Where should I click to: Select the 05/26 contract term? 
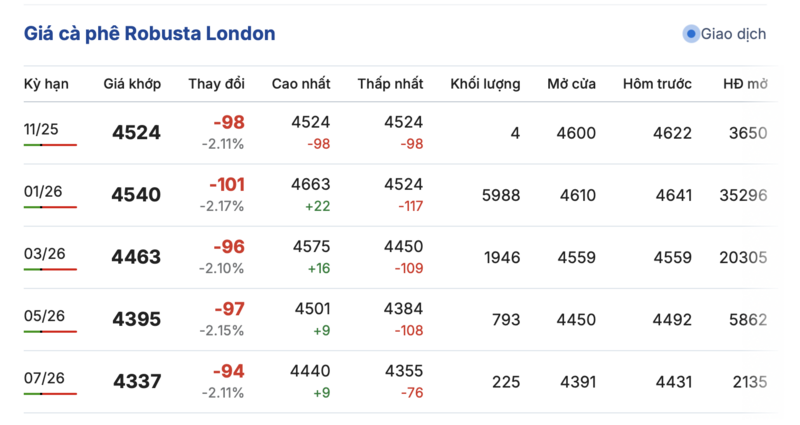coord(44,315)
